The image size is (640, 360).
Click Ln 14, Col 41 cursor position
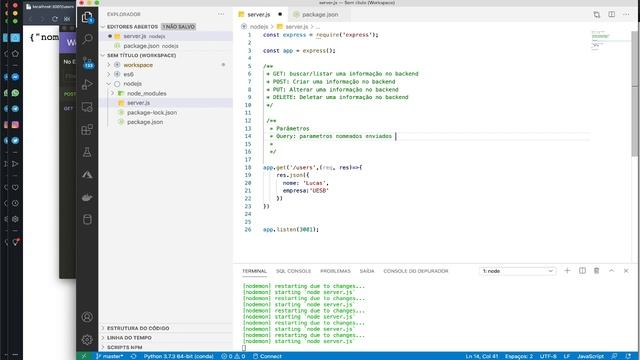(x=482, y=356)
